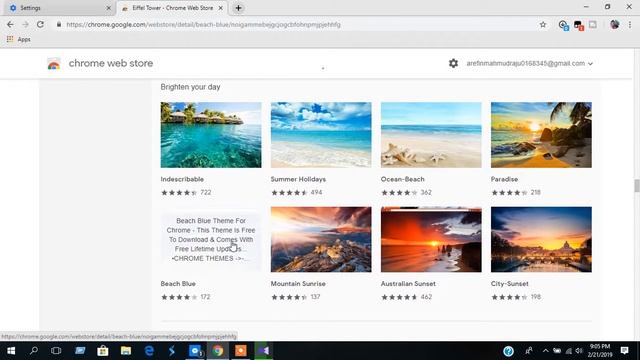This screenshot has height=360, width=640.
Task: Open the second extension icon with red badge
Action: tap(578, 25)
